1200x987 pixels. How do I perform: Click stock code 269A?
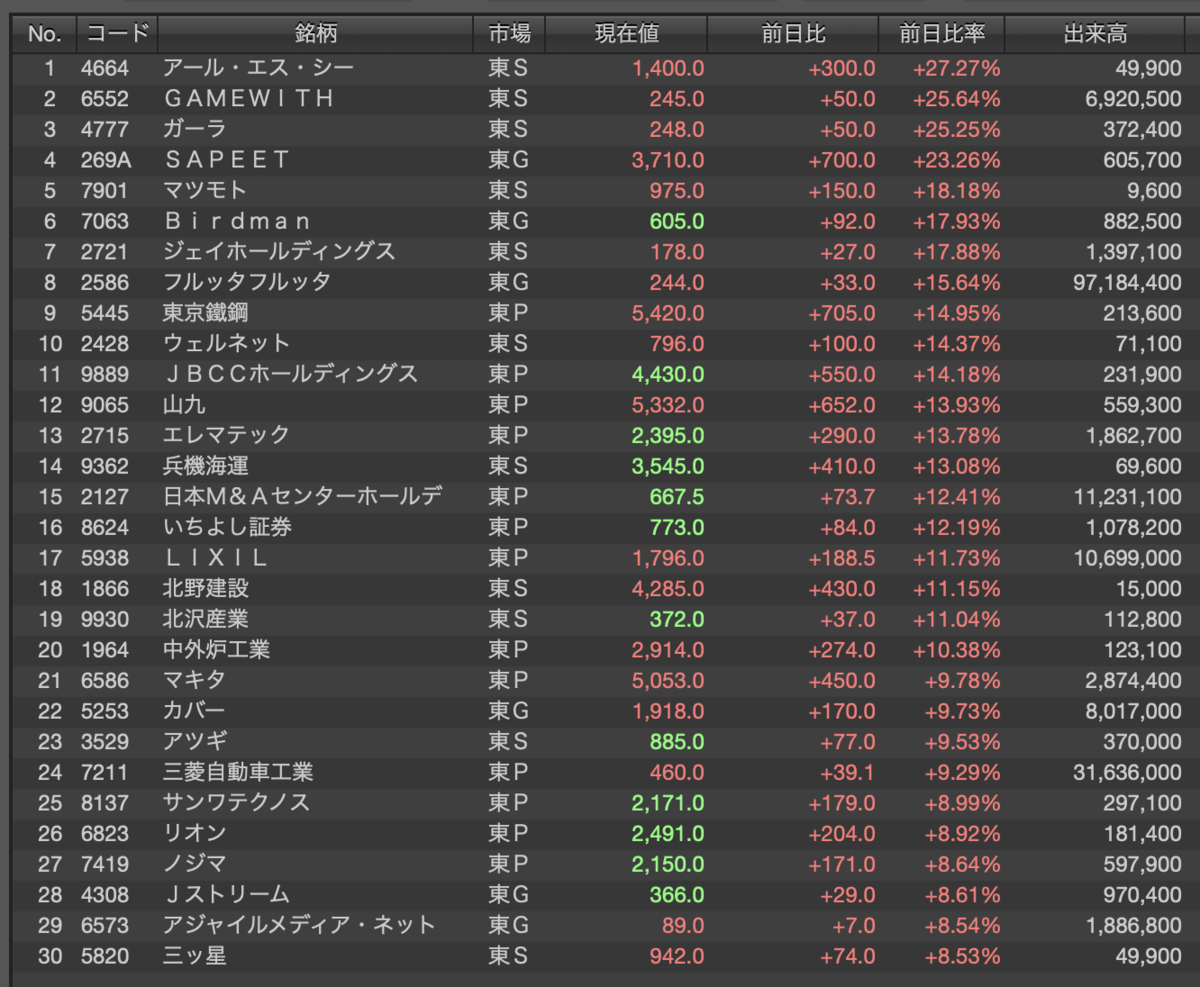(x=106, y=160)
